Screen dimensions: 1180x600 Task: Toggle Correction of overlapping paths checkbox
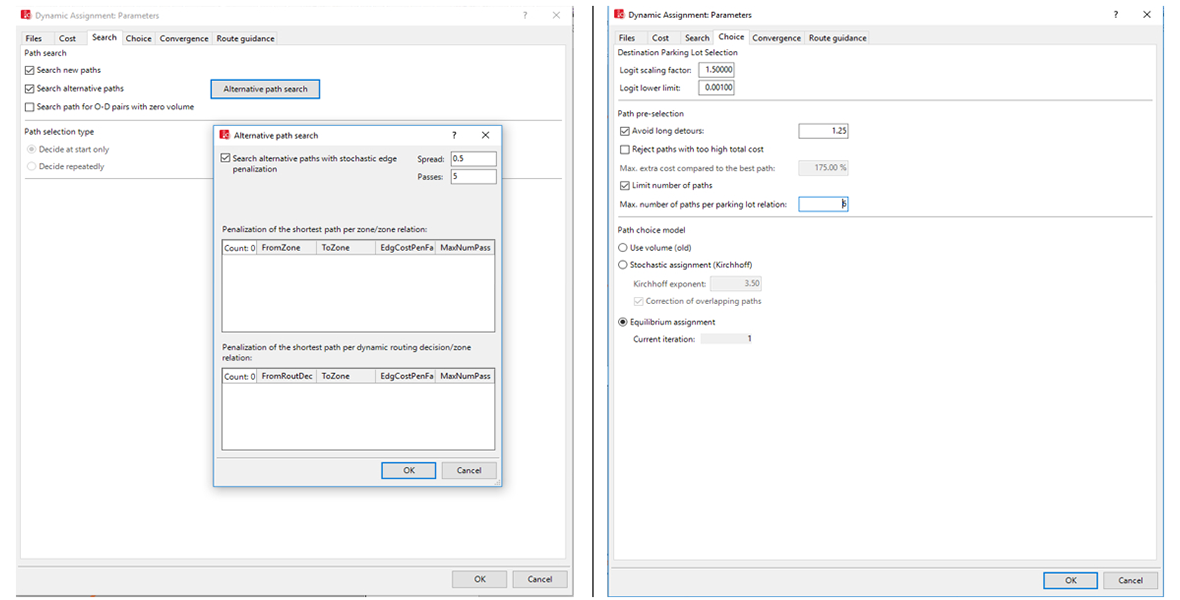coord(638,301)
